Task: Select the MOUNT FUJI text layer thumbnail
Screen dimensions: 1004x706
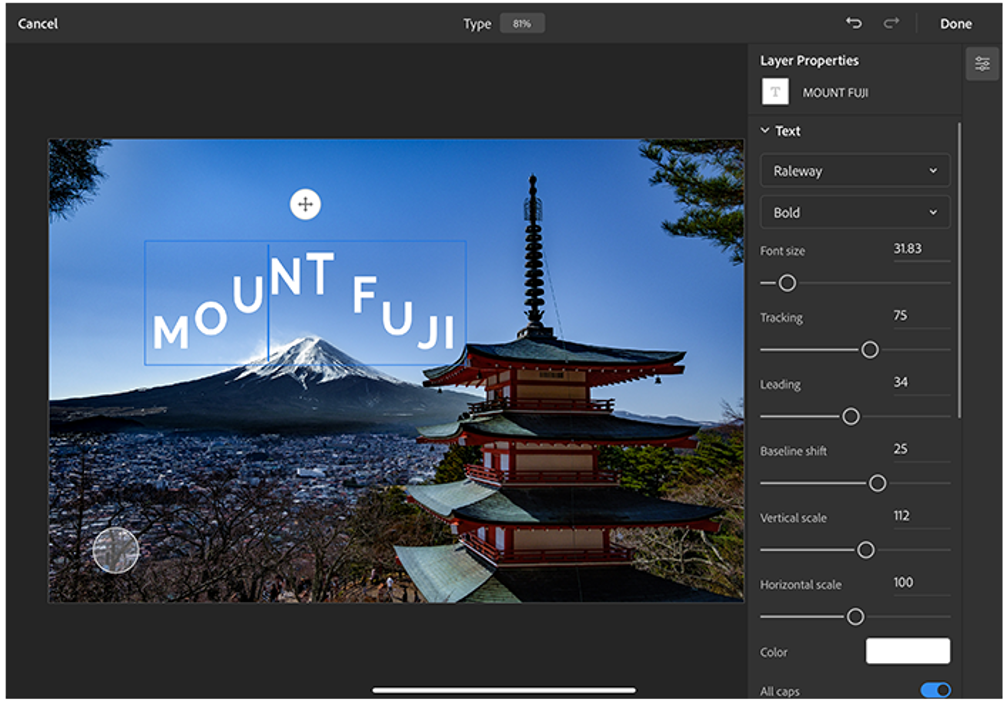Action: click(x=775, y=92)
